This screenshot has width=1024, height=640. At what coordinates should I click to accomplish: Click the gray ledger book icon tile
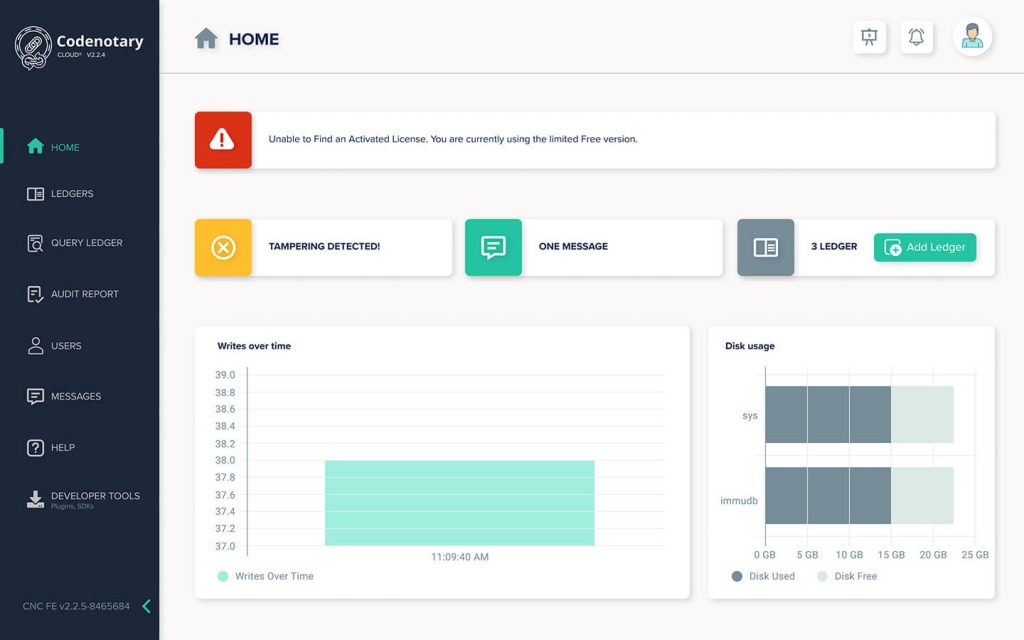click(x=765, y=248)
